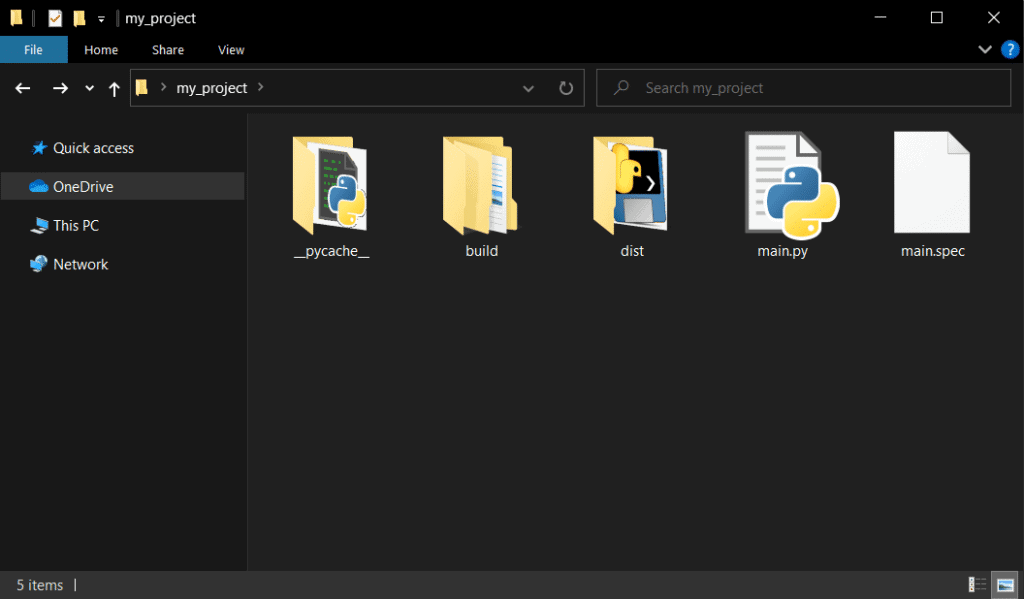Open This PC in the sidebar
1024x599 pixels.
click(x=74, y=225)
